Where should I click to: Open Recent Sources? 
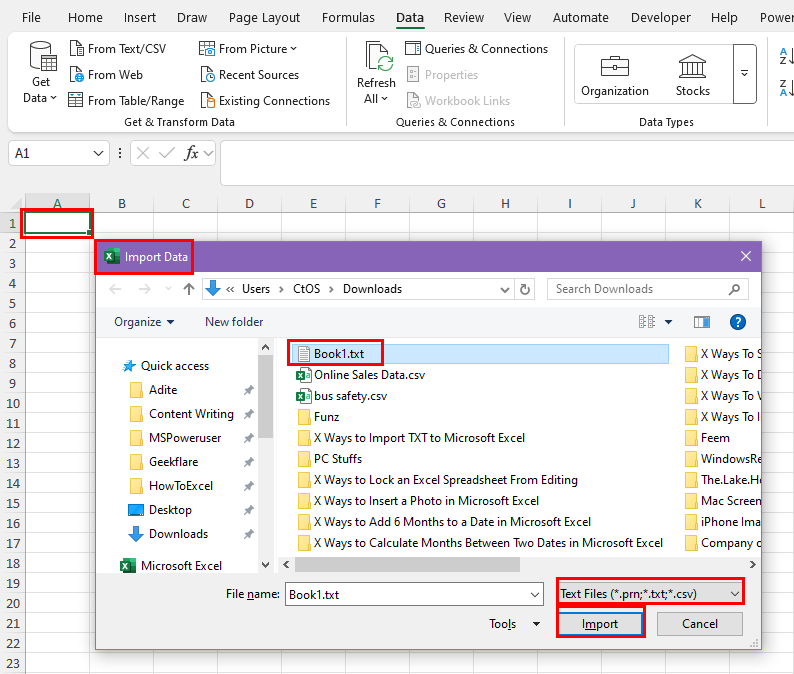[x=250, y=75]
